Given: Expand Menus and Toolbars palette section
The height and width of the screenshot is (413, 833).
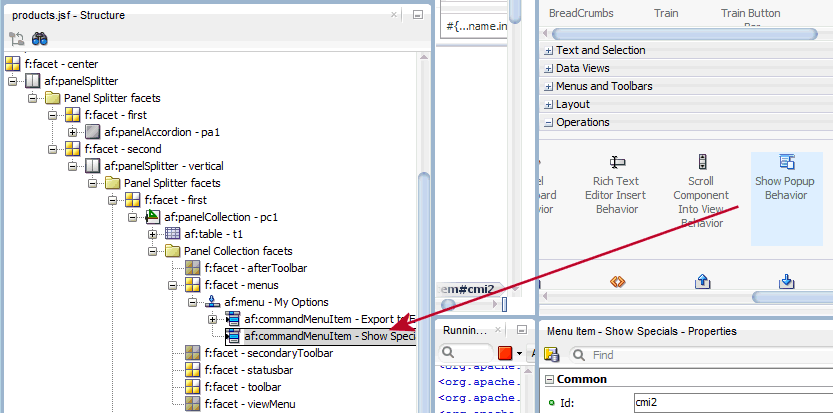Looking at the screenshot, I should (x=549, y=87).
